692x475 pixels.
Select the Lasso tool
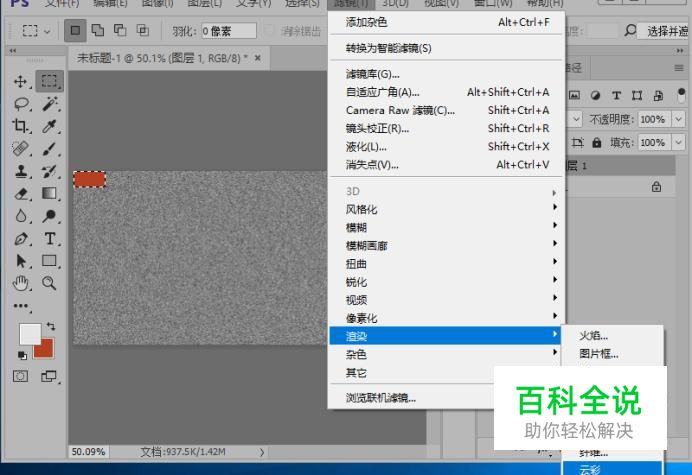21,104
